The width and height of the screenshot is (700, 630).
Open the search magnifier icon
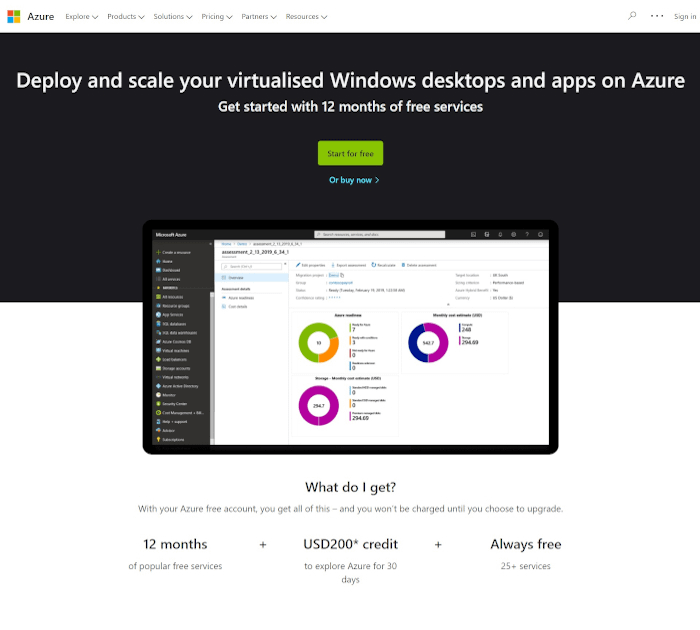tap(632, 16)
